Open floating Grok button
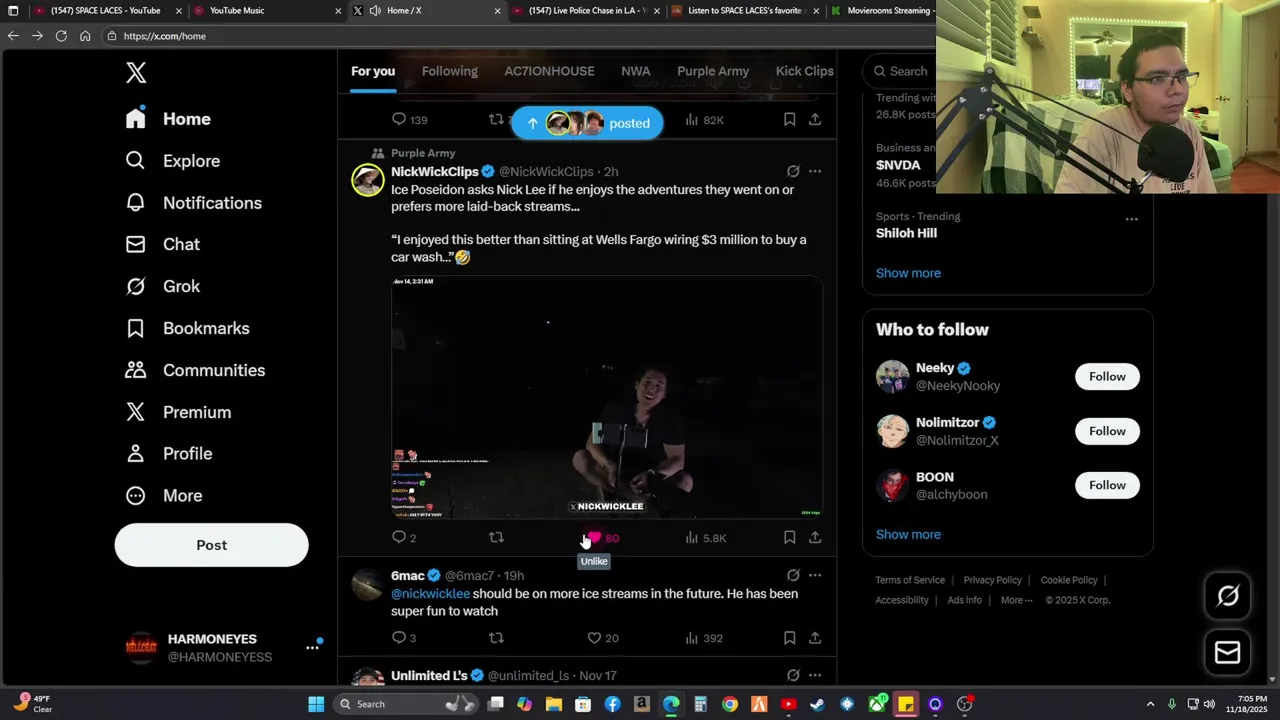This screenshot has height=720, width=1280. pyautogui.click(x=1227, y=596)
